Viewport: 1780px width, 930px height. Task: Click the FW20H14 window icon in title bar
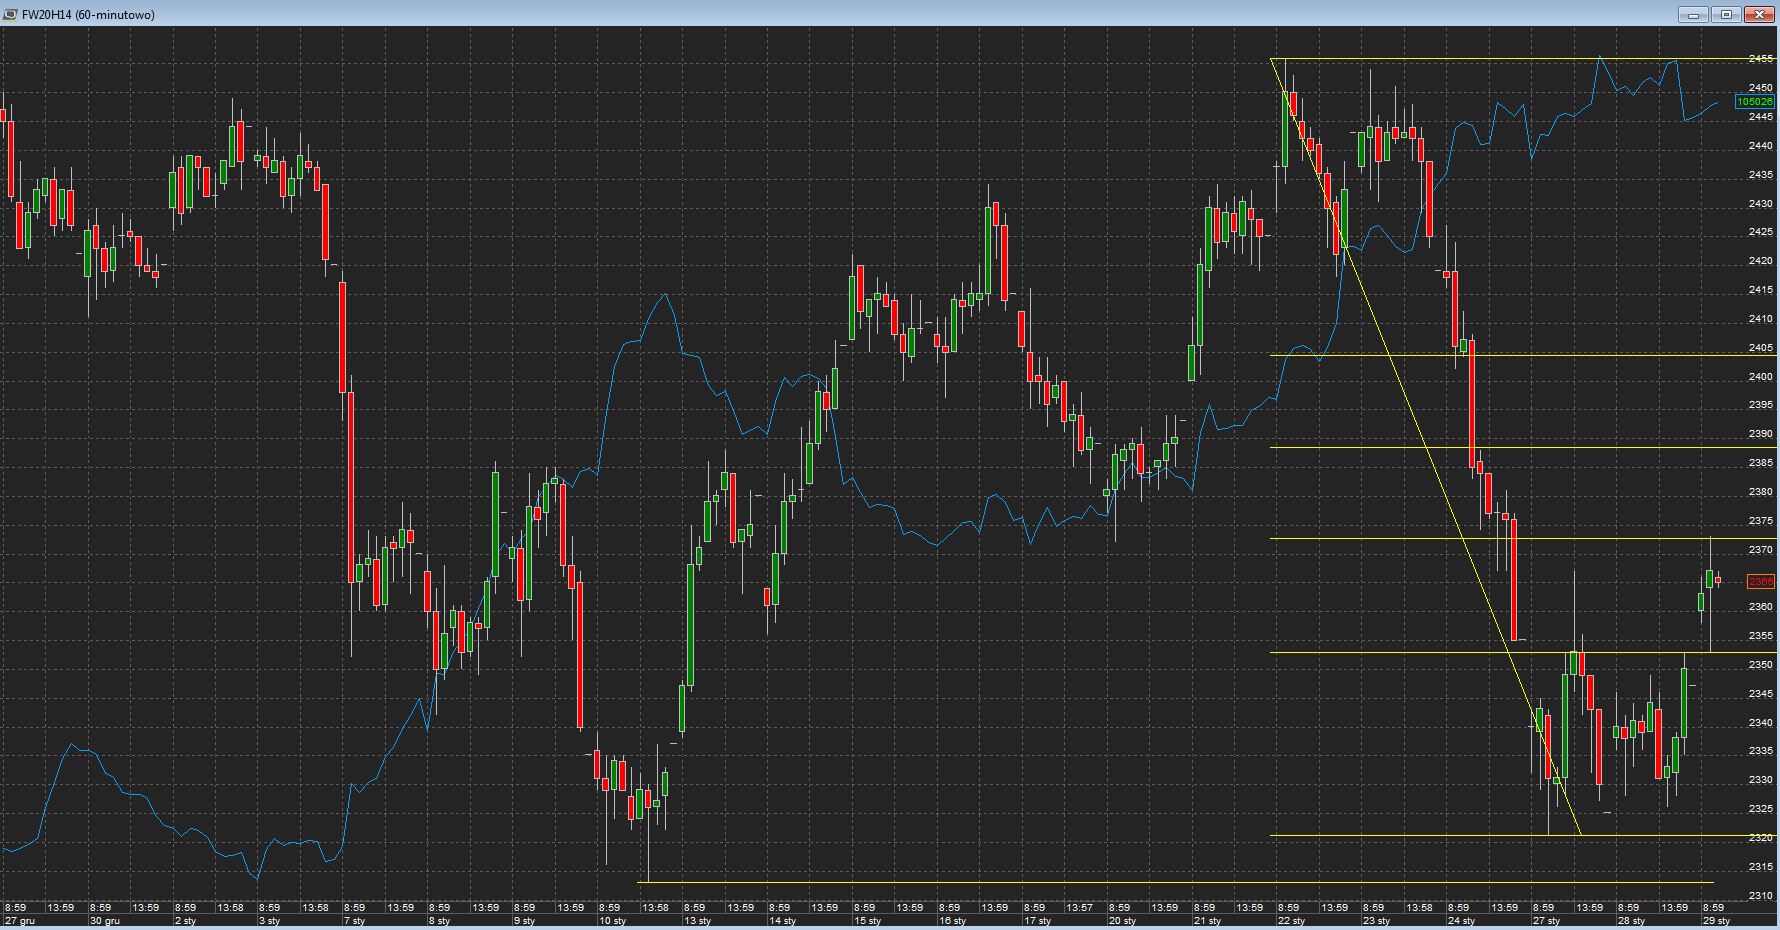(x=10, y=14)
